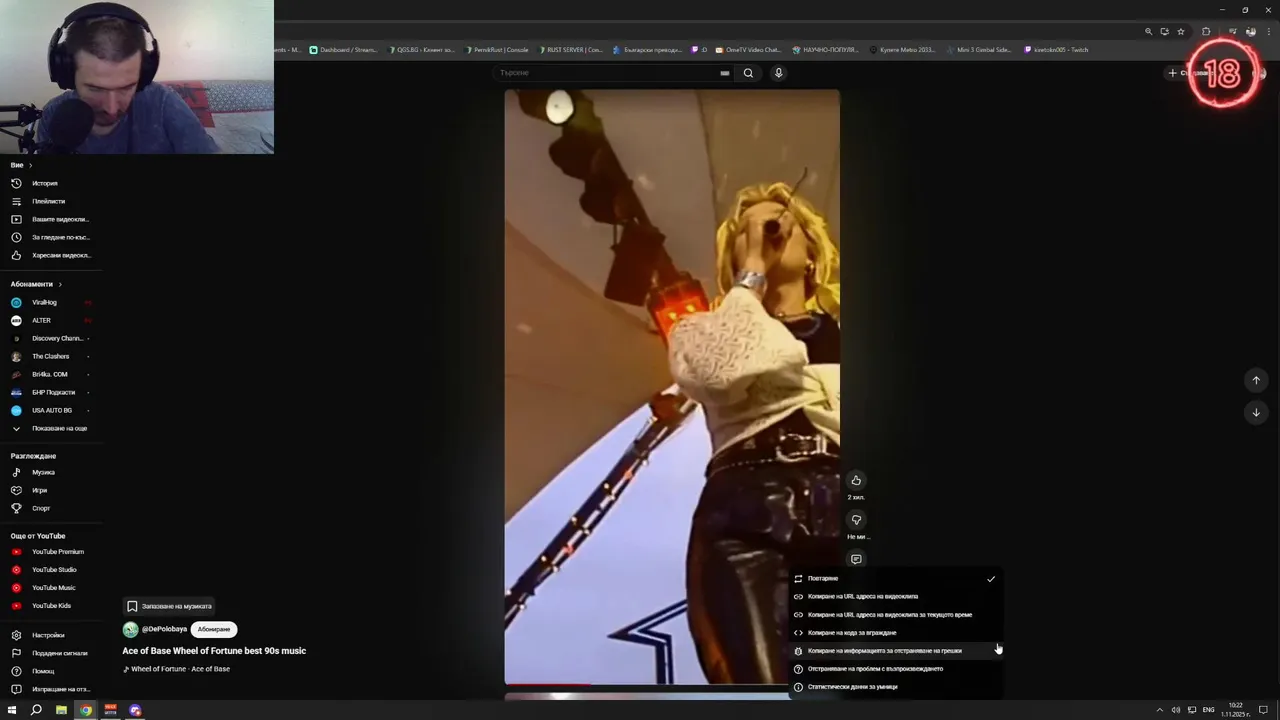This screenshot has height=720, width=1280.
Task: Open the @DePolobaya channel
Action: tap(164, 629)
